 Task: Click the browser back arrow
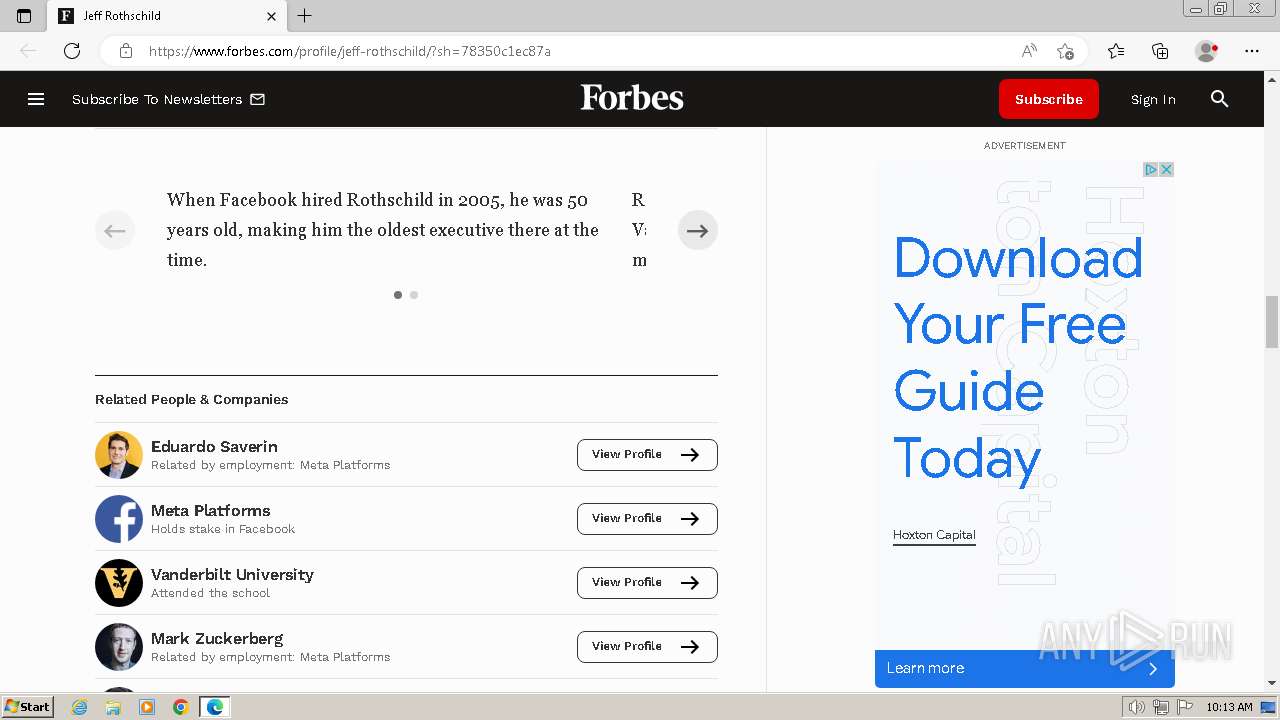click(28, 51)
